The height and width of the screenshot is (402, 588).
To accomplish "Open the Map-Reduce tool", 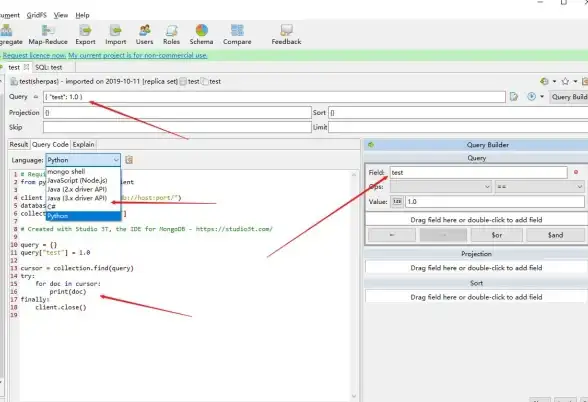I will coord(48,34).
